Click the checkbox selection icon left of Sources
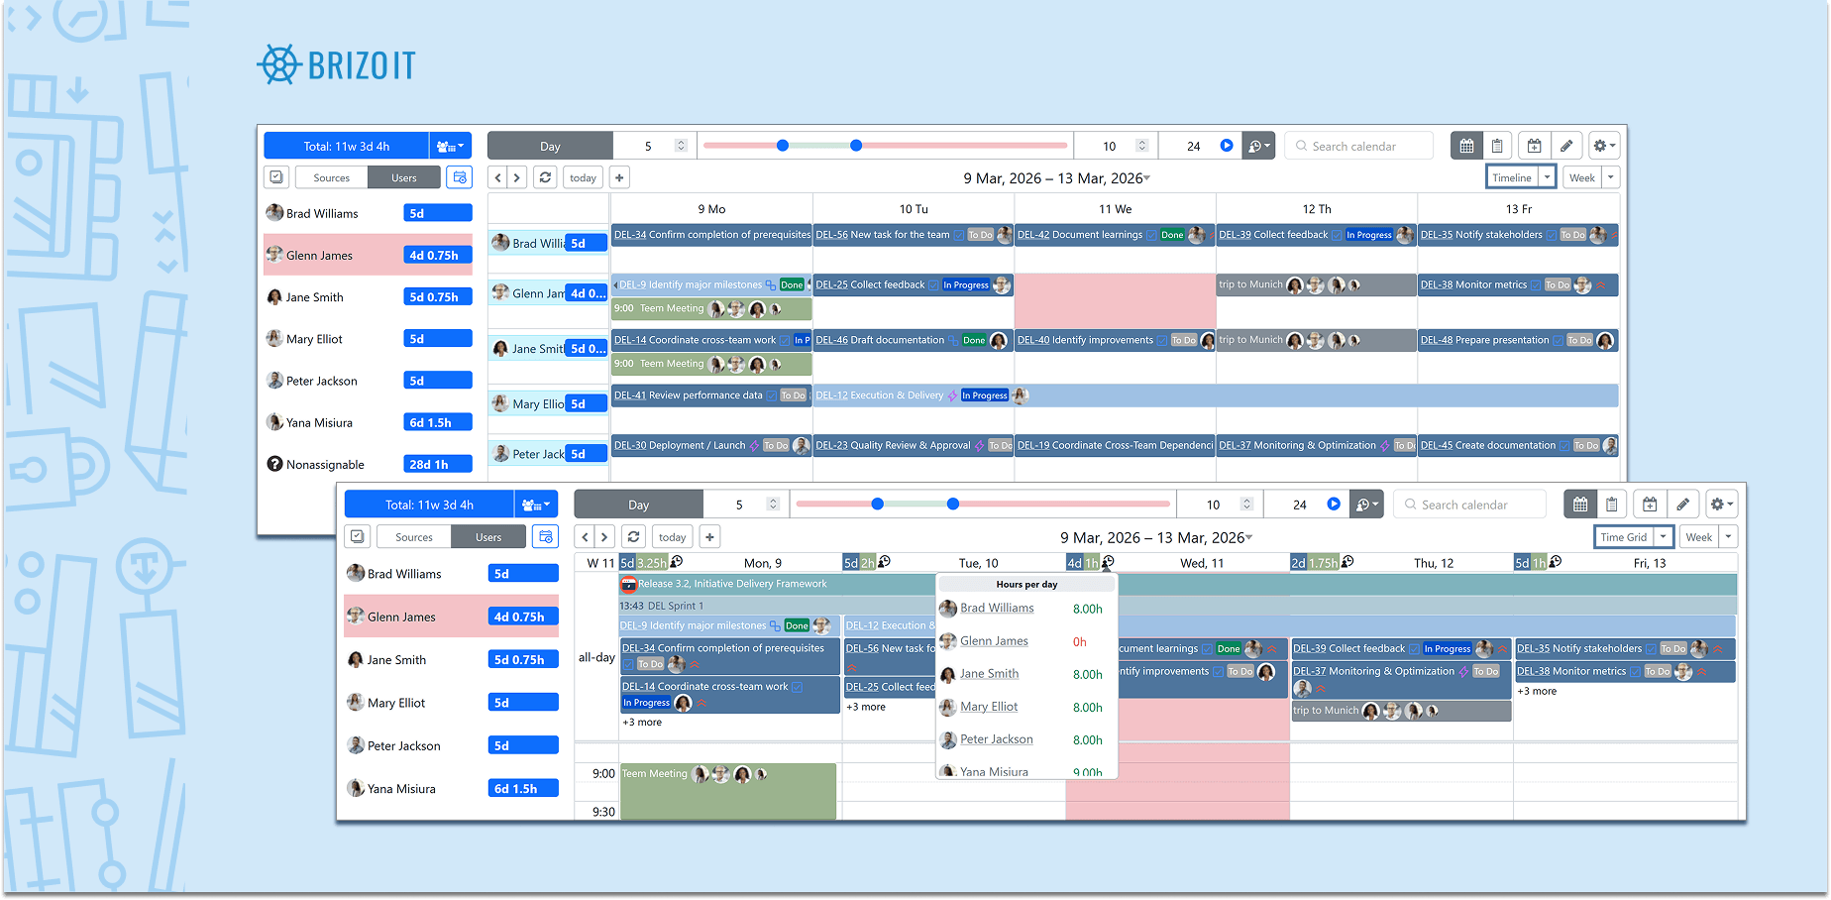This screenshot has width=1831, height=900. pos(277,177)
